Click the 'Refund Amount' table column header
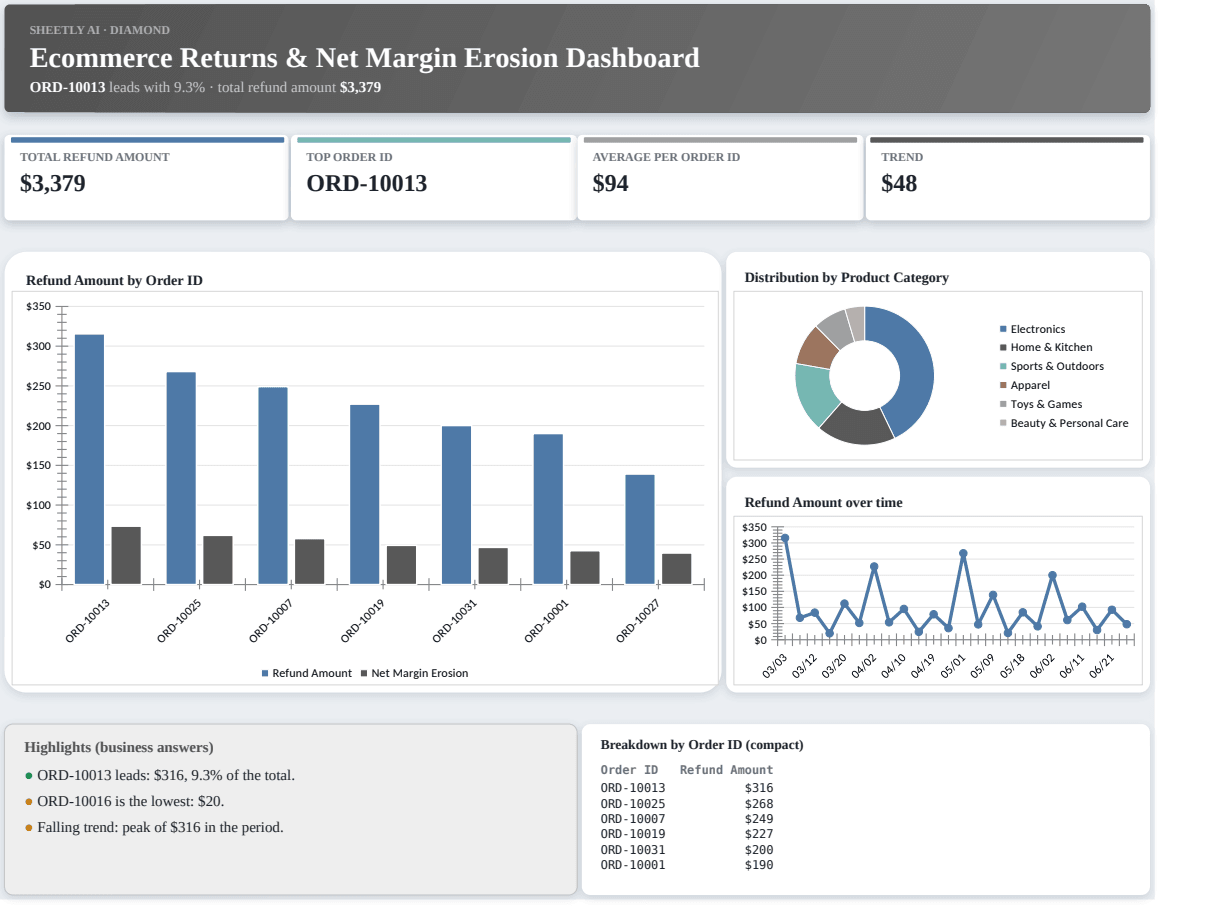 tap(727, 770)
